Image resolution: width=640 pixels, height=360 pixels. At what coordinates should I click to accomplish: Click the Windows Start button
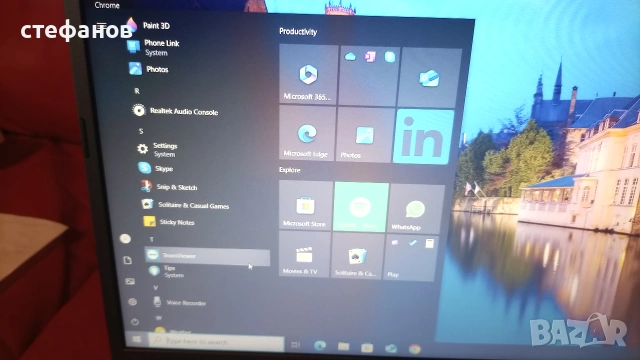point(137,339)
